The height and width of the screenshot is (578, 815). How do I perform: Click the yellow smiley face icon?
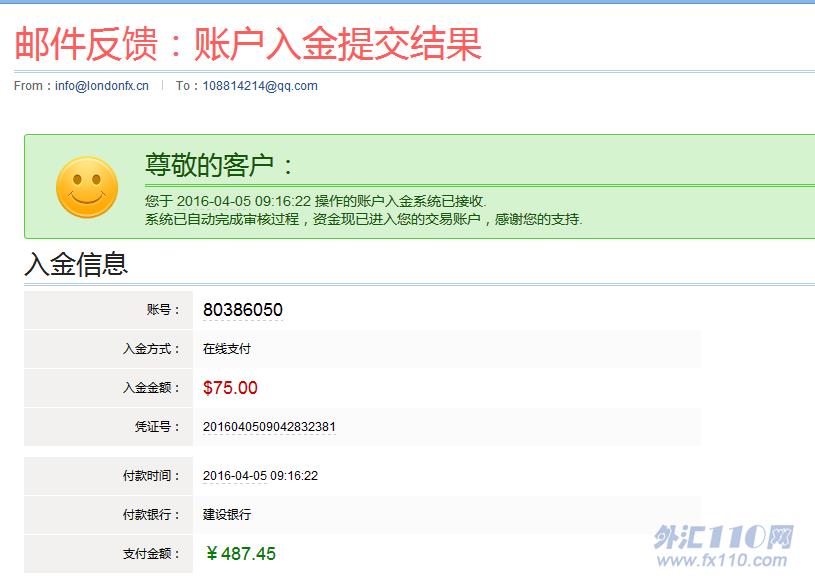pyautogui.click(x=87, y=187)
